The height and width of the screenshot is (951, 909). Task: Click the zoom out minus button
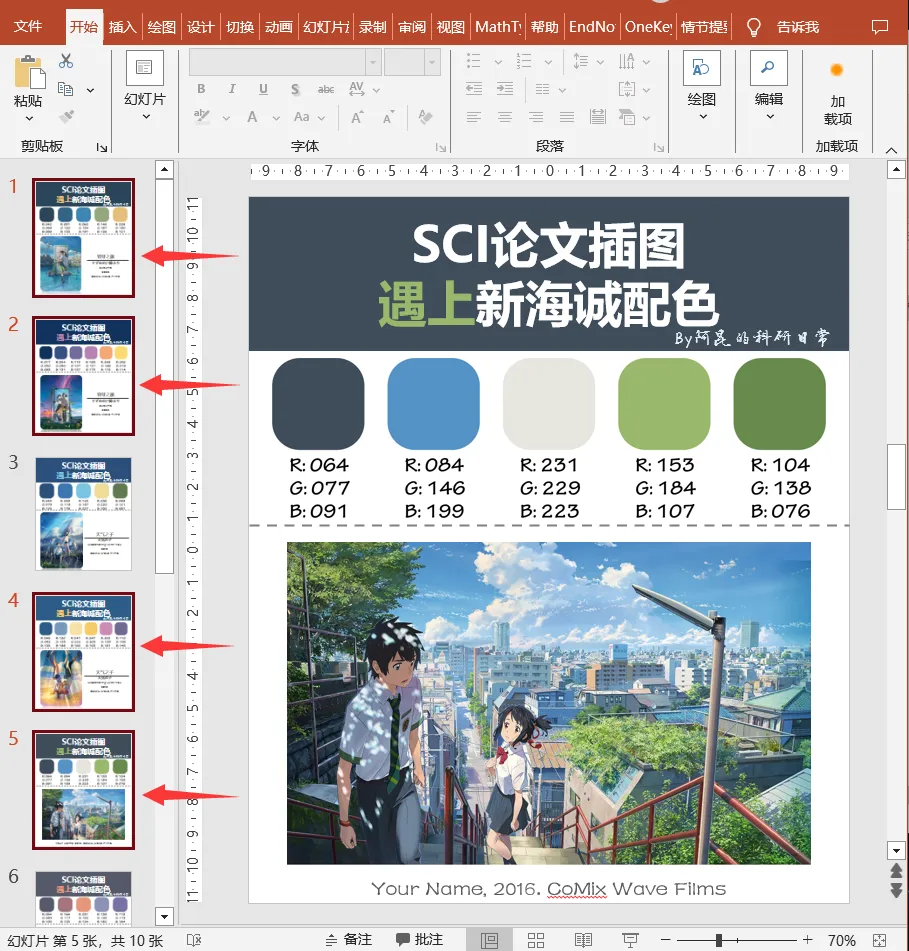(x=665, y=940)
